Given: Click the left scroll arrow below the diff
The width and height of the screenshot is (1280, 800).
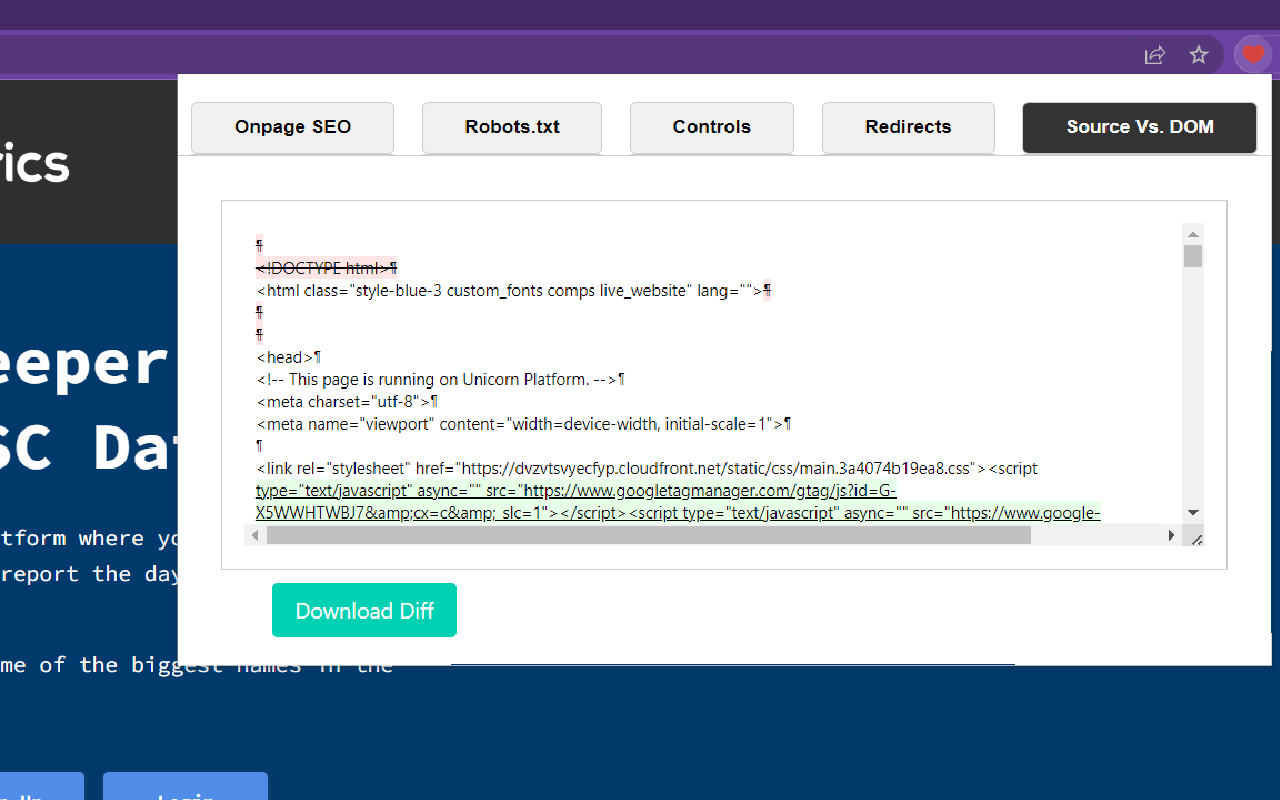Looking at the screenshot, I should (255, 535).
